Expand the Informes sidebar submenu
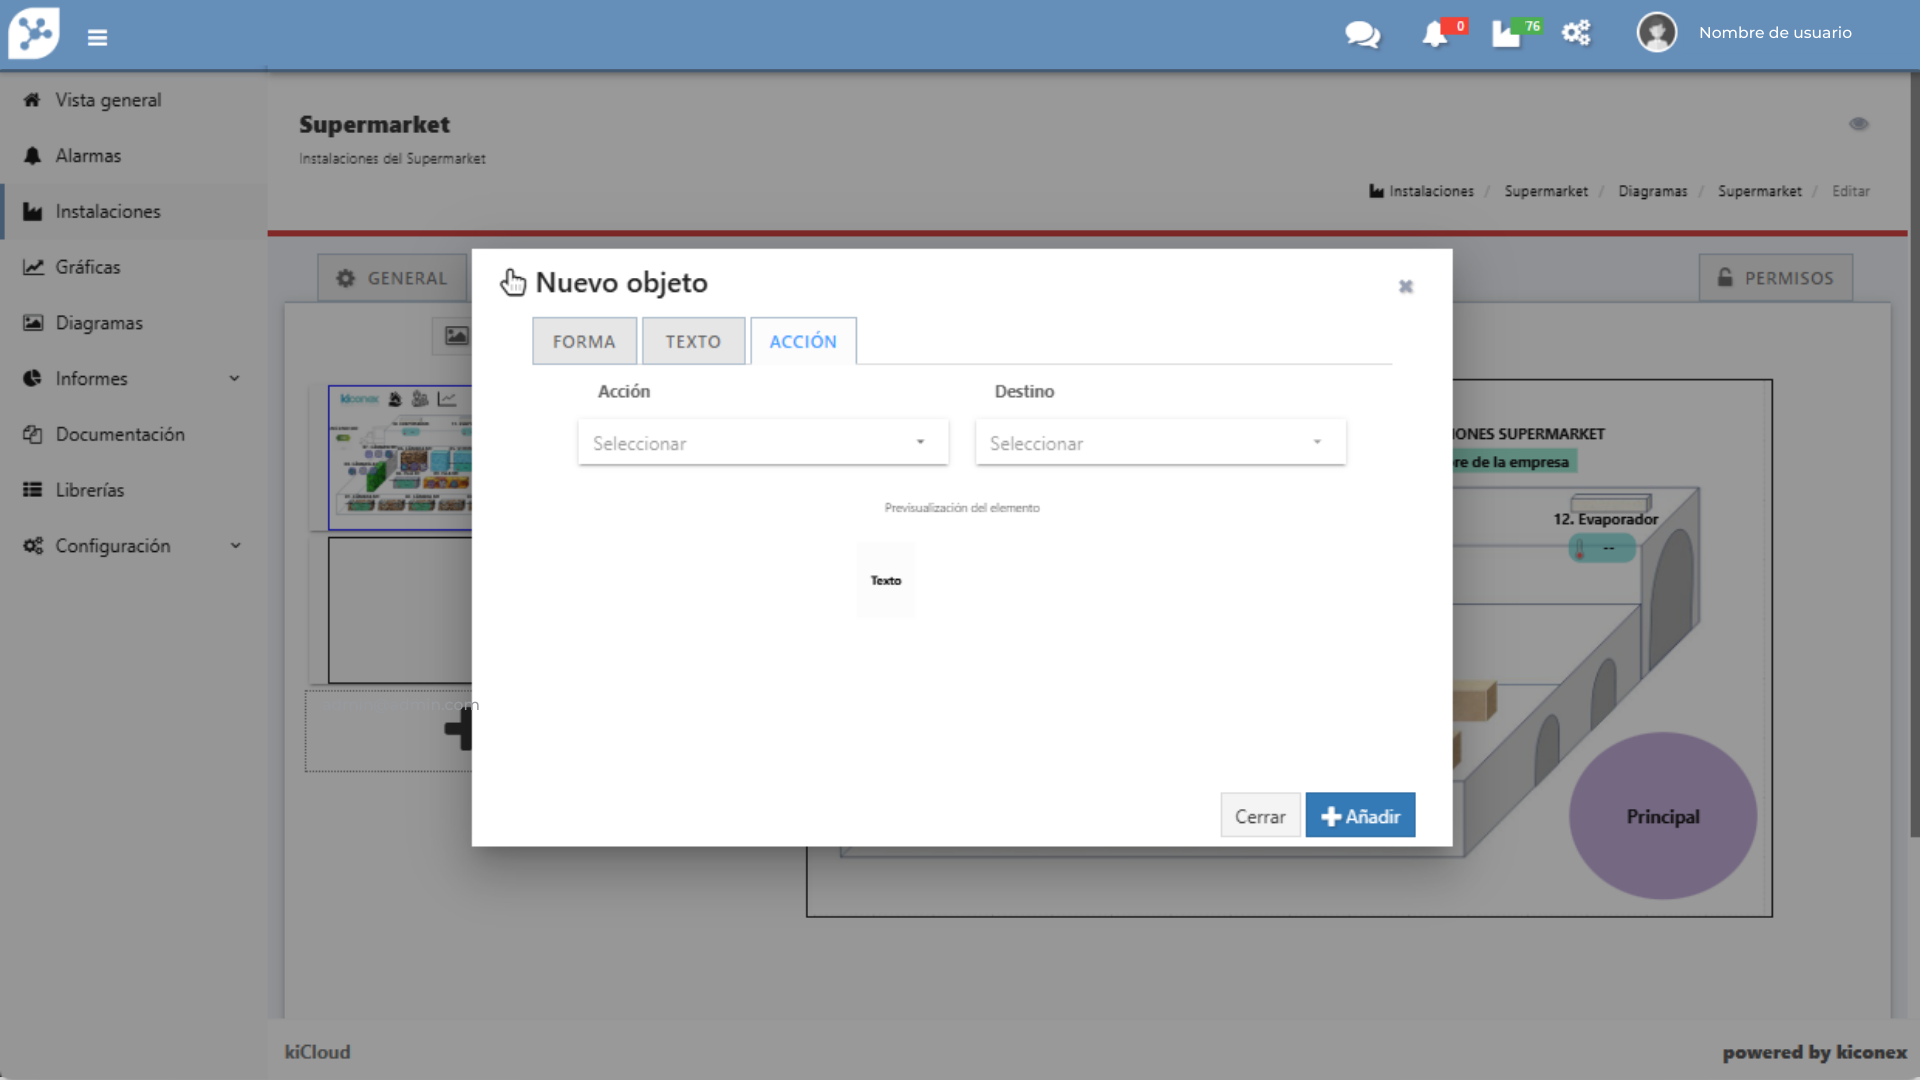The height and width of the screenshot is (1080, 1920). 233,379
